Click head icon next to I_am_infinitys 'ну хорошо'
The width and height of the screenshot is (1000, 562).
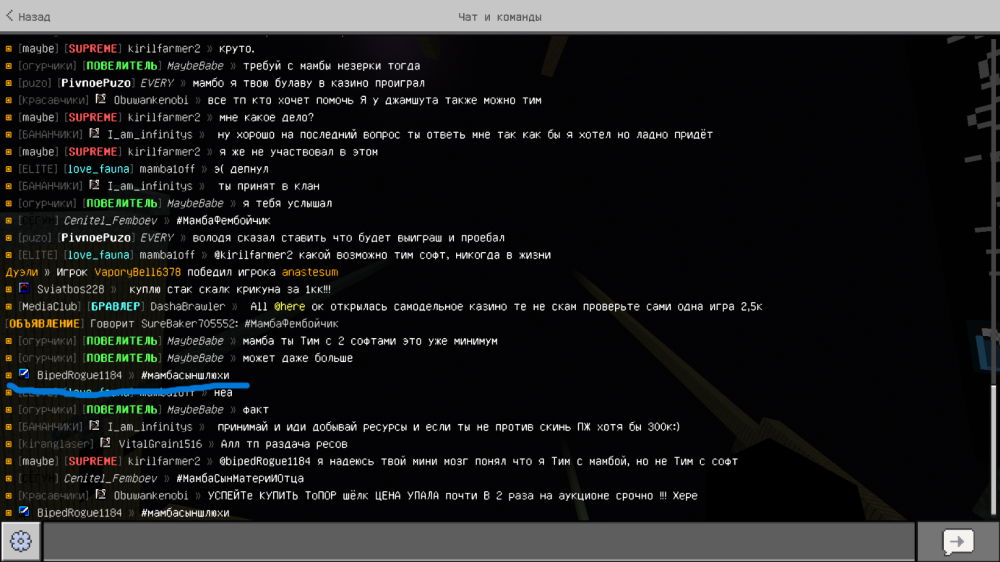[x=94, y=134]
